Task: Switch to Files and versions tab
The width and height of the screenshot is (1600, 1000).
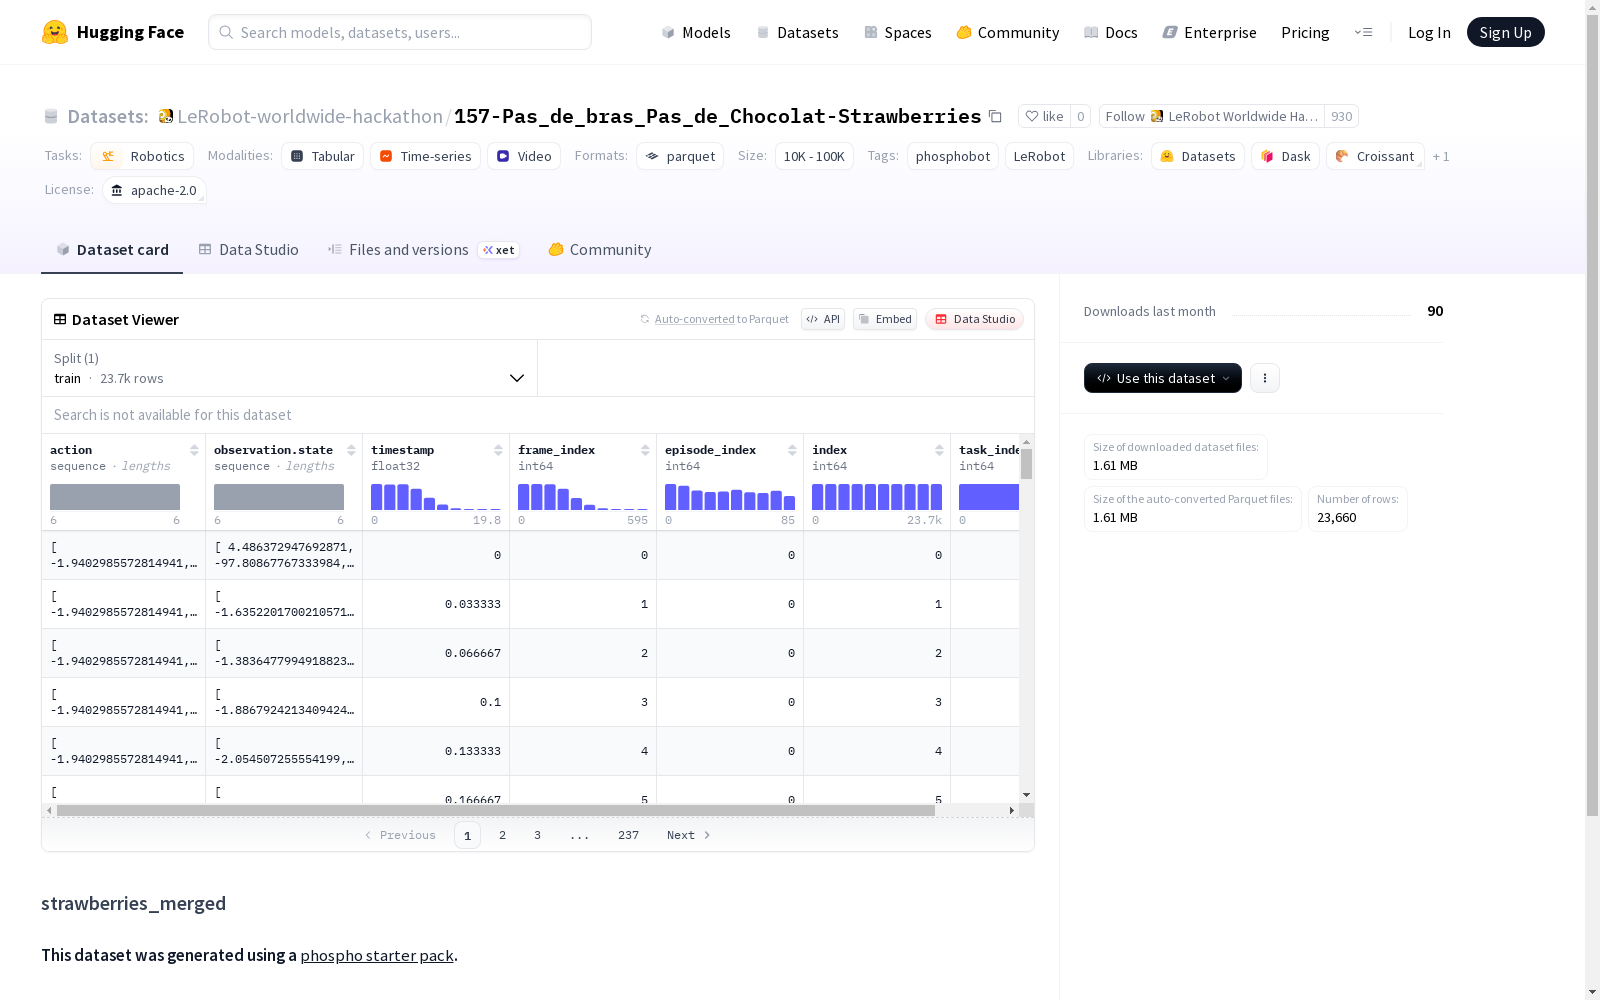Action: [423, 250]
